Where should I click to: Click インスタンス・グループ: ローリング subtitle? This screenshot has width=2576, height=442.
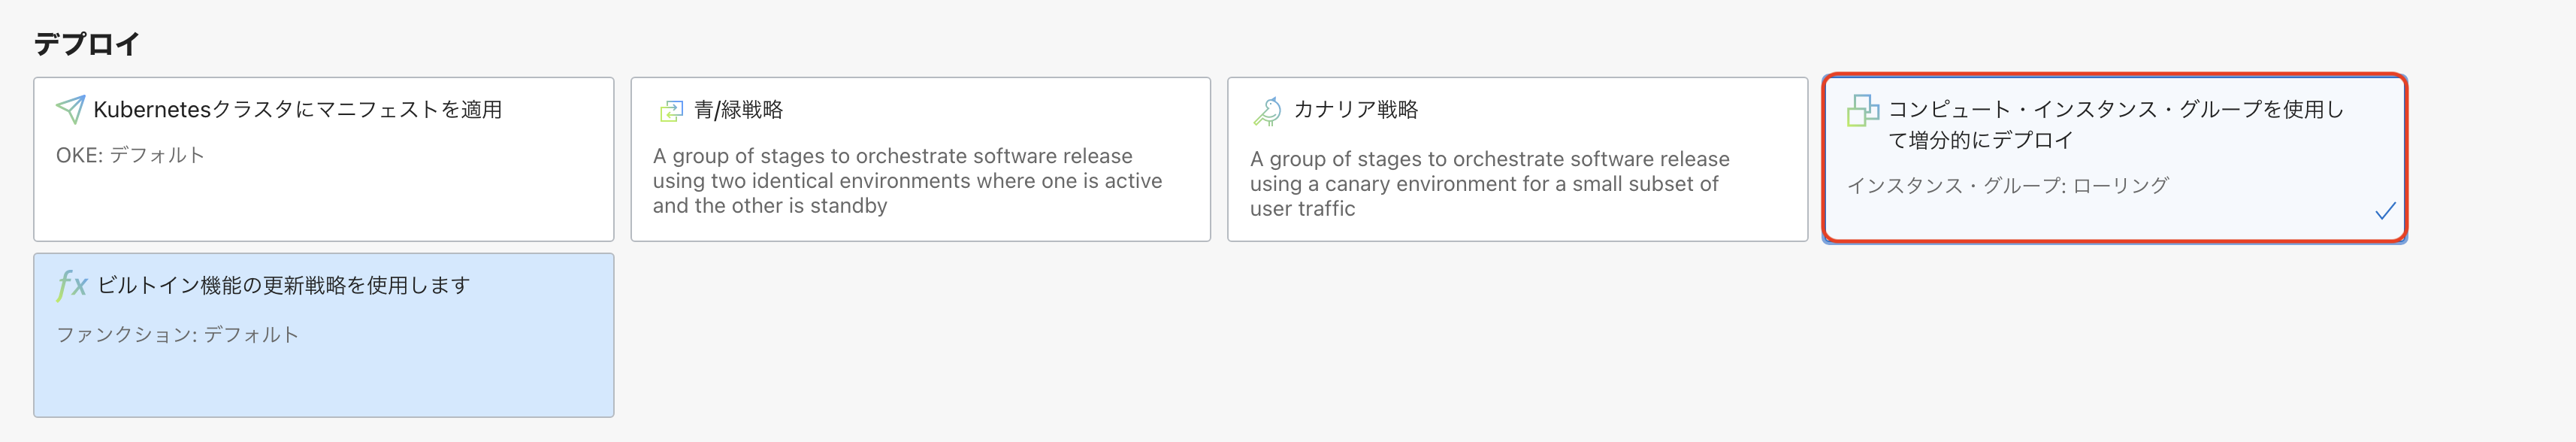pyautogui.click(x=2007, y=185)
